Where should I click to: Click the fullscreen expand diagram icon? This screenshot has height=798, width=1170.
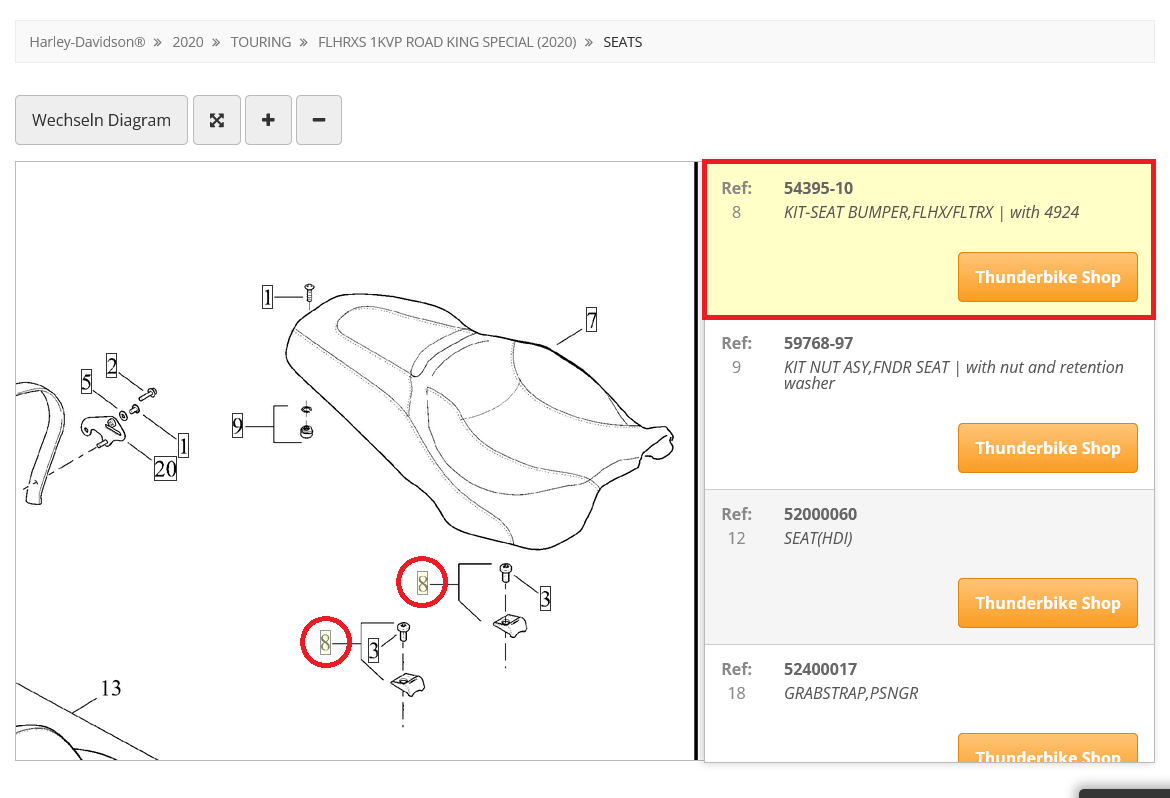(x=216, y=119)
